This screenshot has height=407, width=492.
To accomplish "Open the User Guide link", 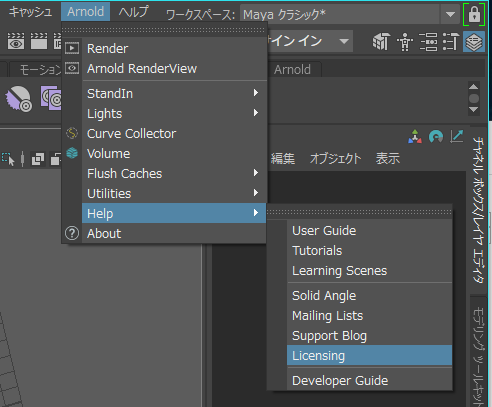I will click(369, 231).
